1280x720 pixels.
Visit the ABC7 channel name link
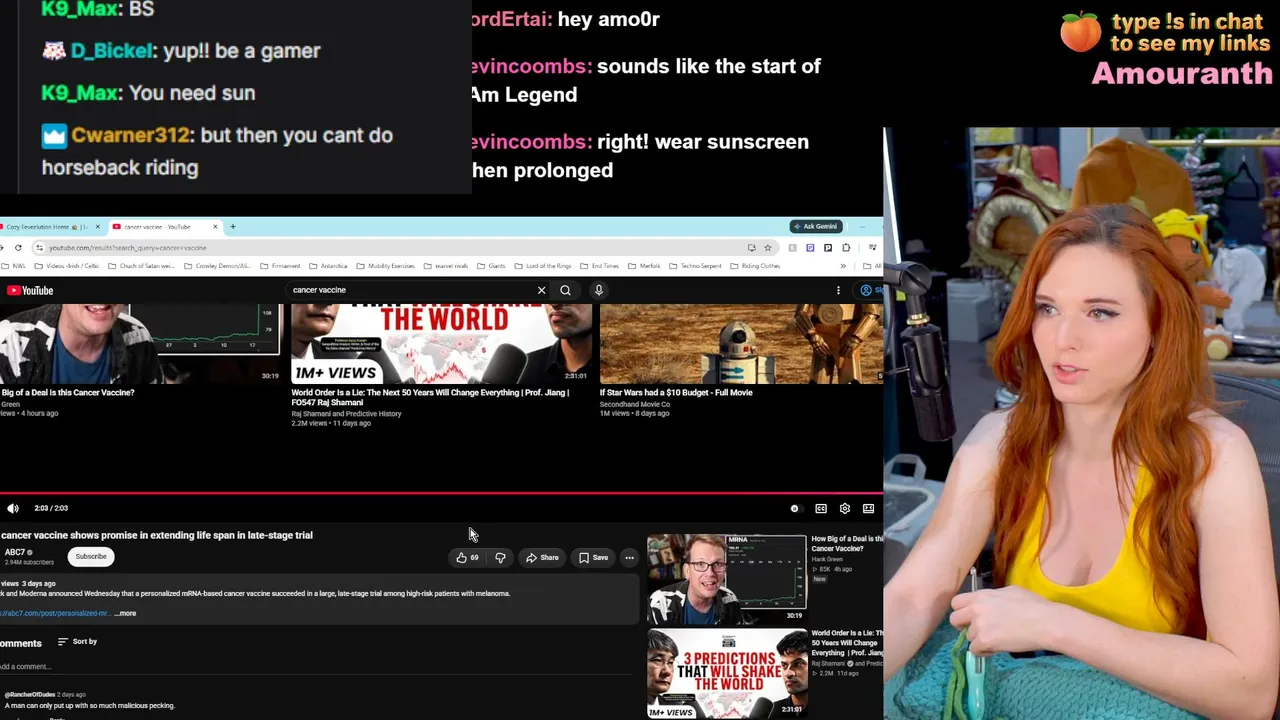click(x=15, y=552)
